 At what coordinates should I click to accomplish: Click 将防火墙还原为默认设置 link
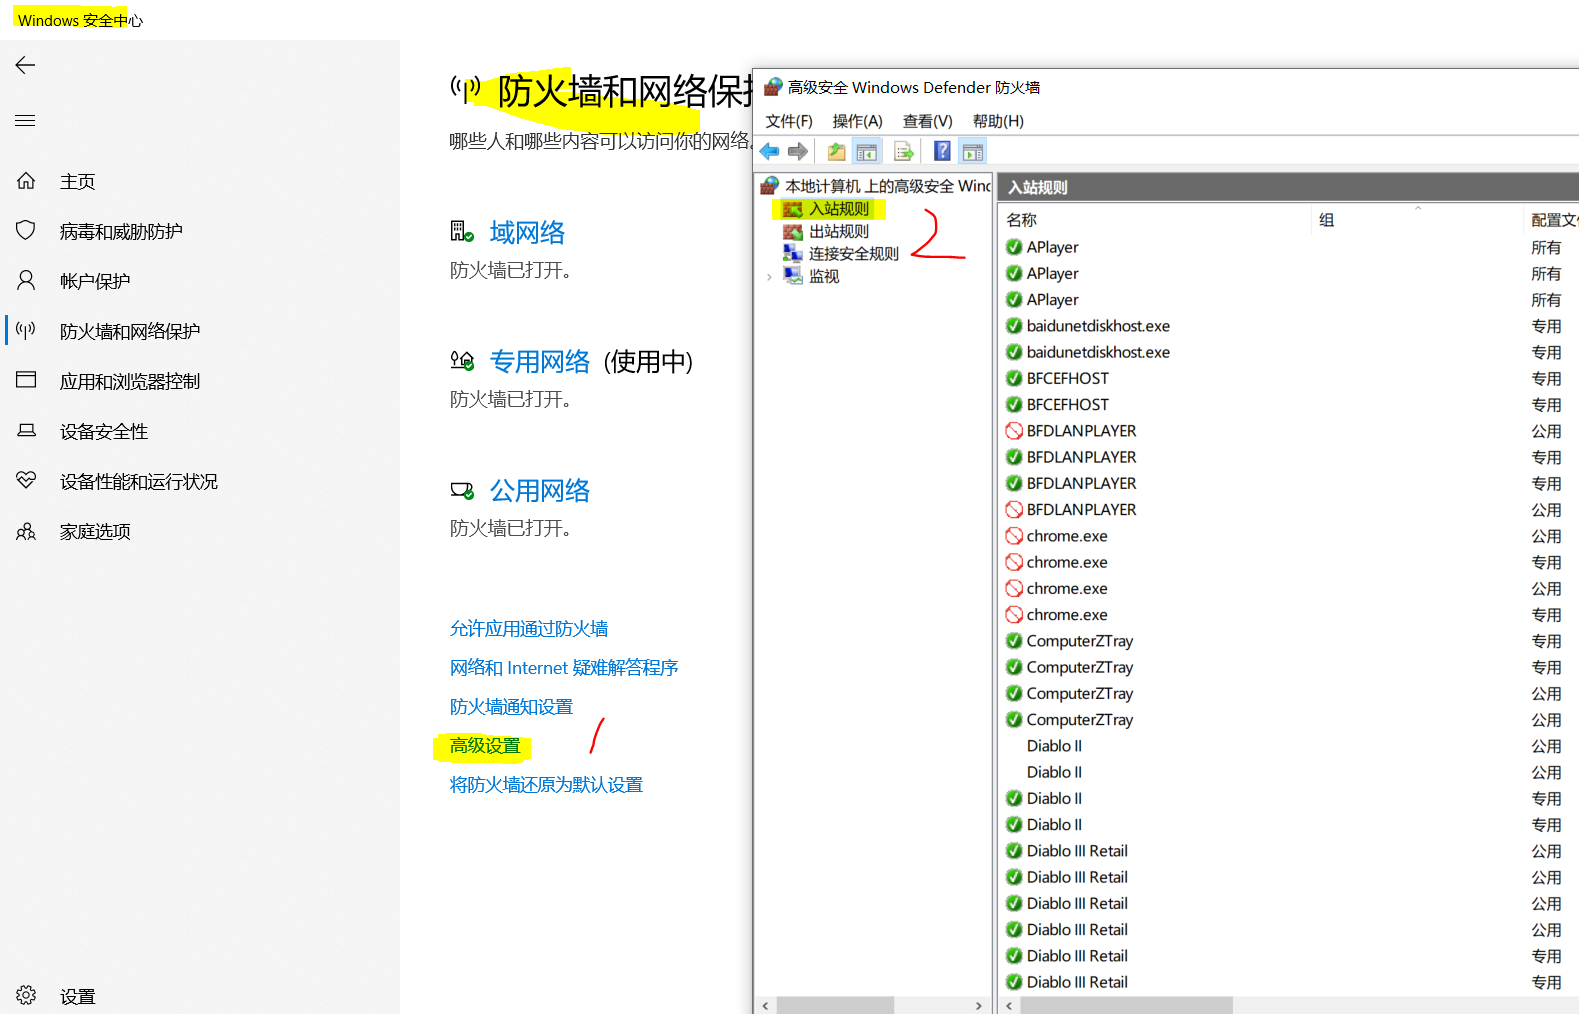coord(546,784)
